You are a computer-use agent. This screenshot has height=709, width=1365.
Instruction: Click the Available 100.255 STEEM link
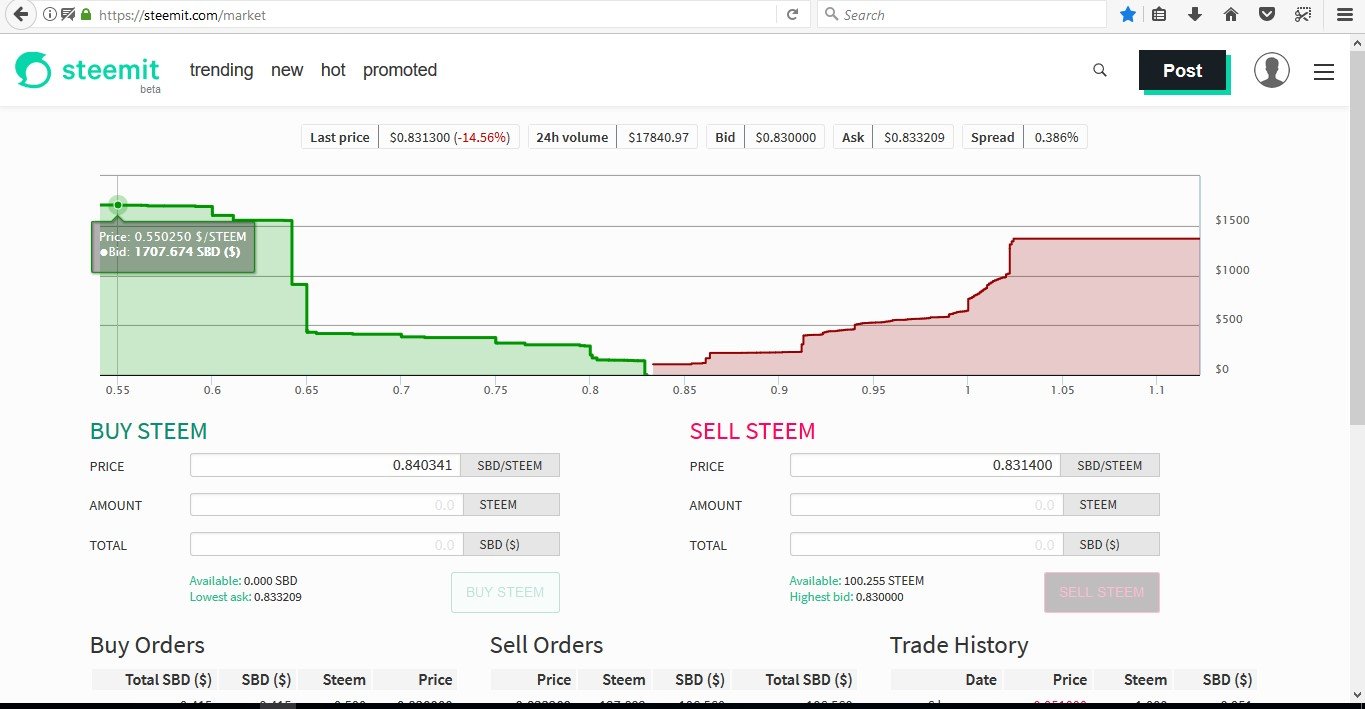tap(857, 580)
